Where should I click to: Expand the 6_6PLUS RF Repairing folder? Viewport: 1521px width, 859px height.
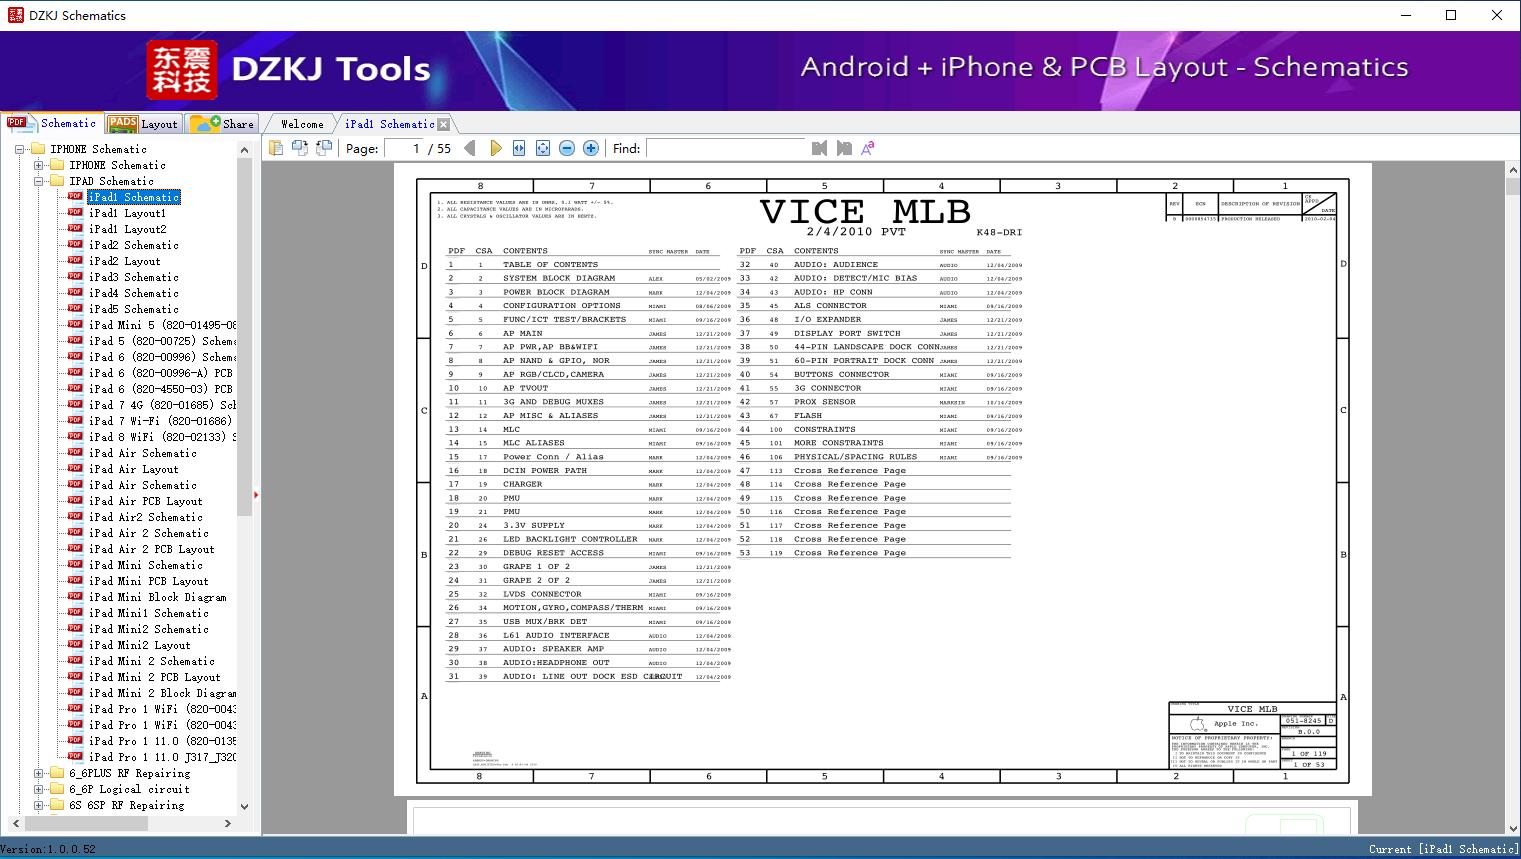pyautogui.click(x=39, y=773)
